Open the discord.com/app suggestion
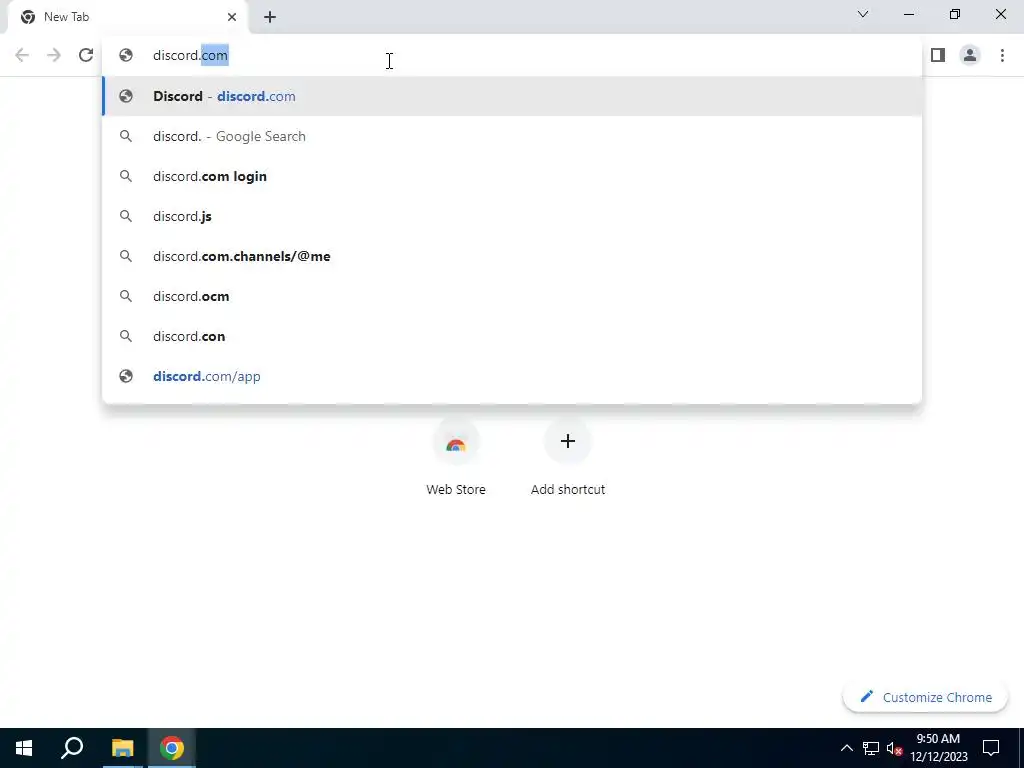The image size is (1024, 768). pos(512,376)
